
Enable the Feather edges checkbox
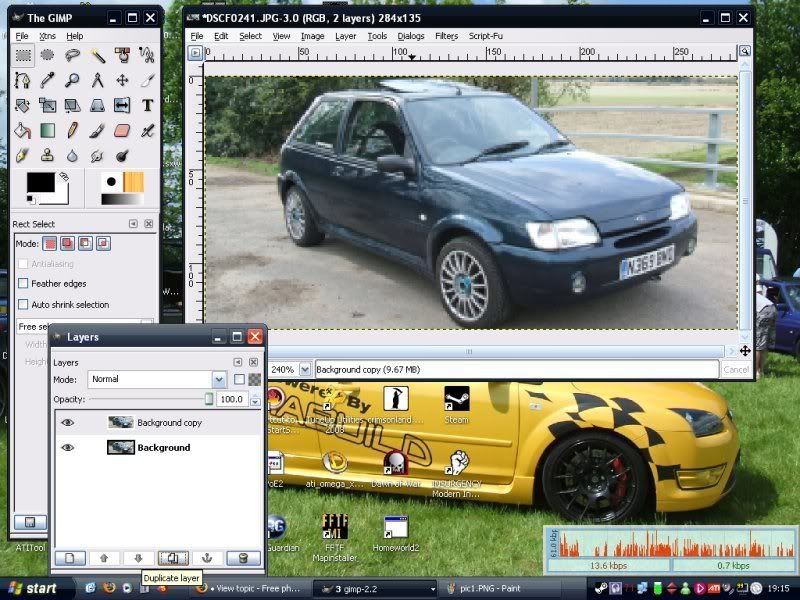pyautogui.click(x=23, y=283)
